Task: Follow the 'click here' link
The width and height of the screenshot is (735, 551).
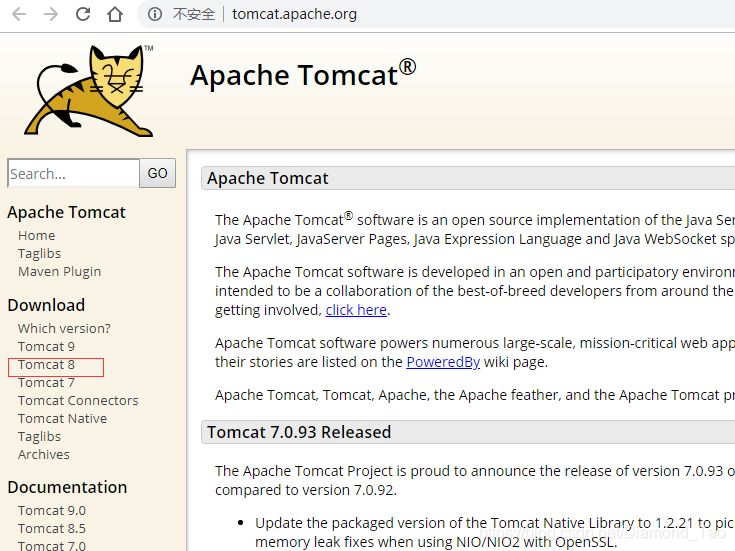Action: coord(356,310)
